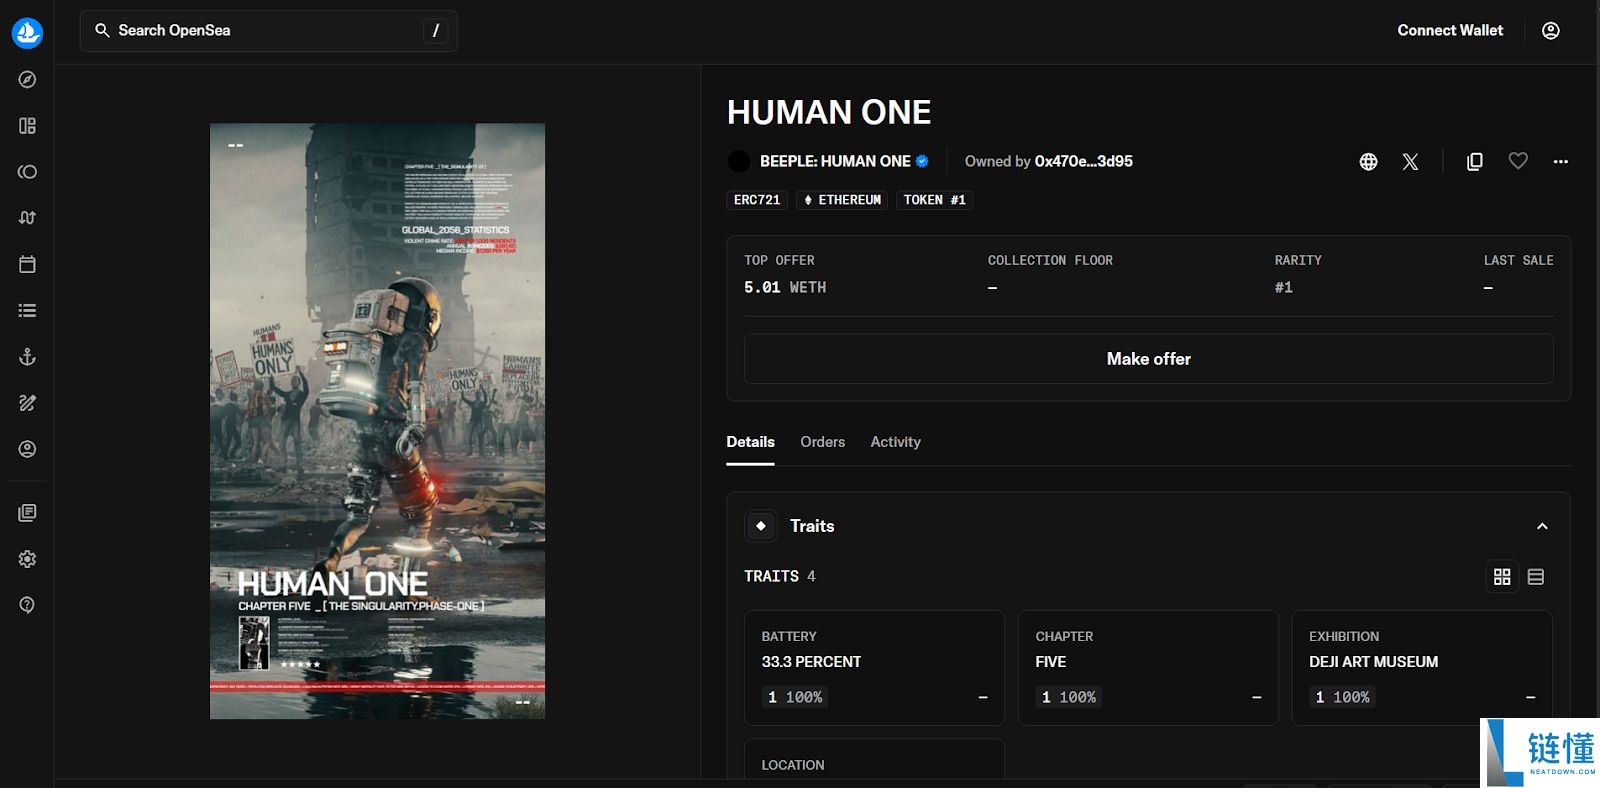
Task: Open the Support help icon in the sidebar
Action: (27, 605)
